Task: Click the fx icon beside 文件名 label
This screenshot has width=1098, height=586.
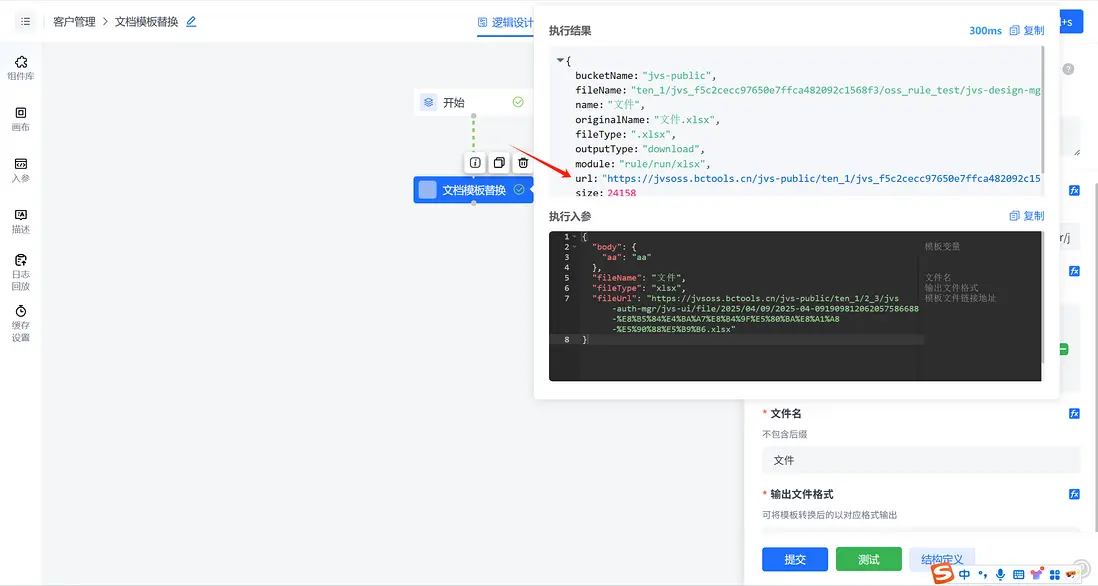Action: 1074,414
